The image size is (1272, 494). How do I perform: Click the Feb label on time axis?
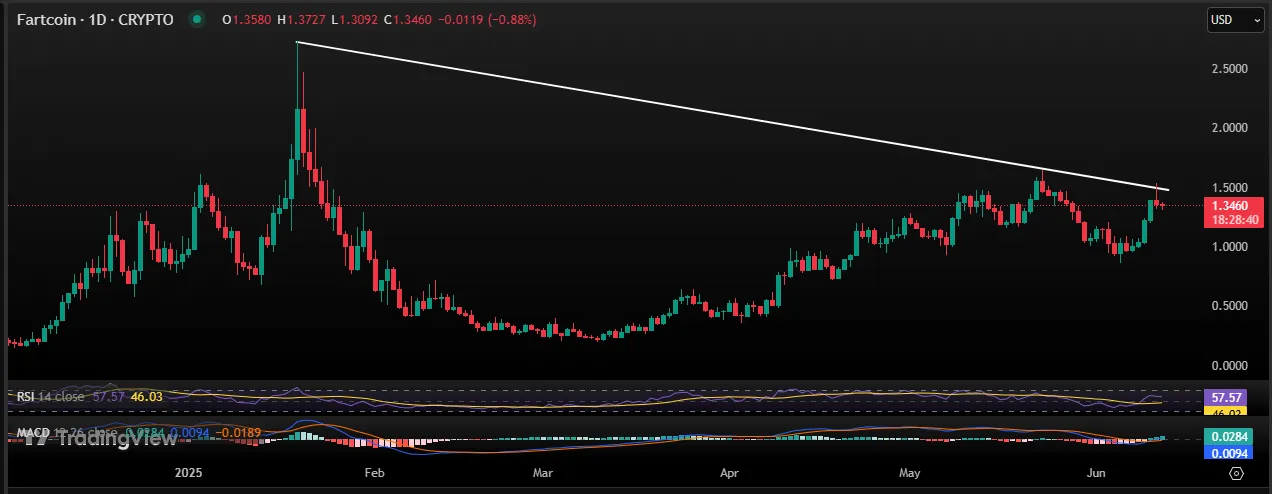tap(375, 473)
